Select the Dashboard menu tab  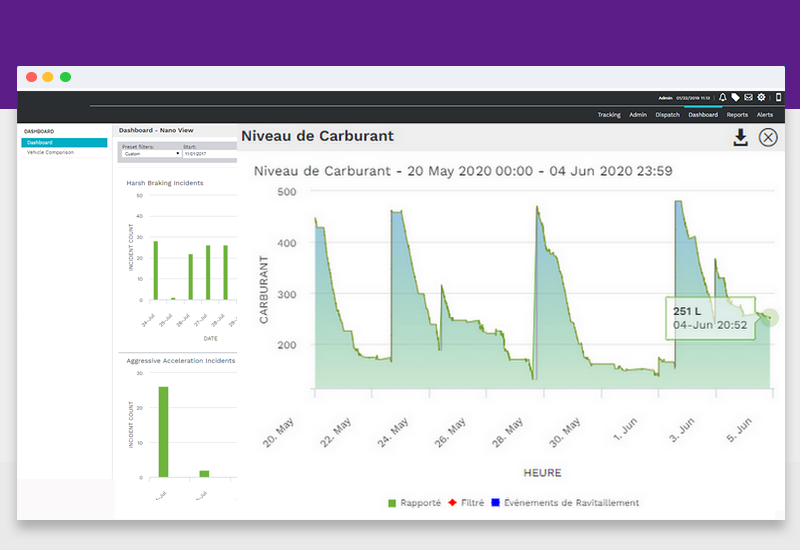703,115
